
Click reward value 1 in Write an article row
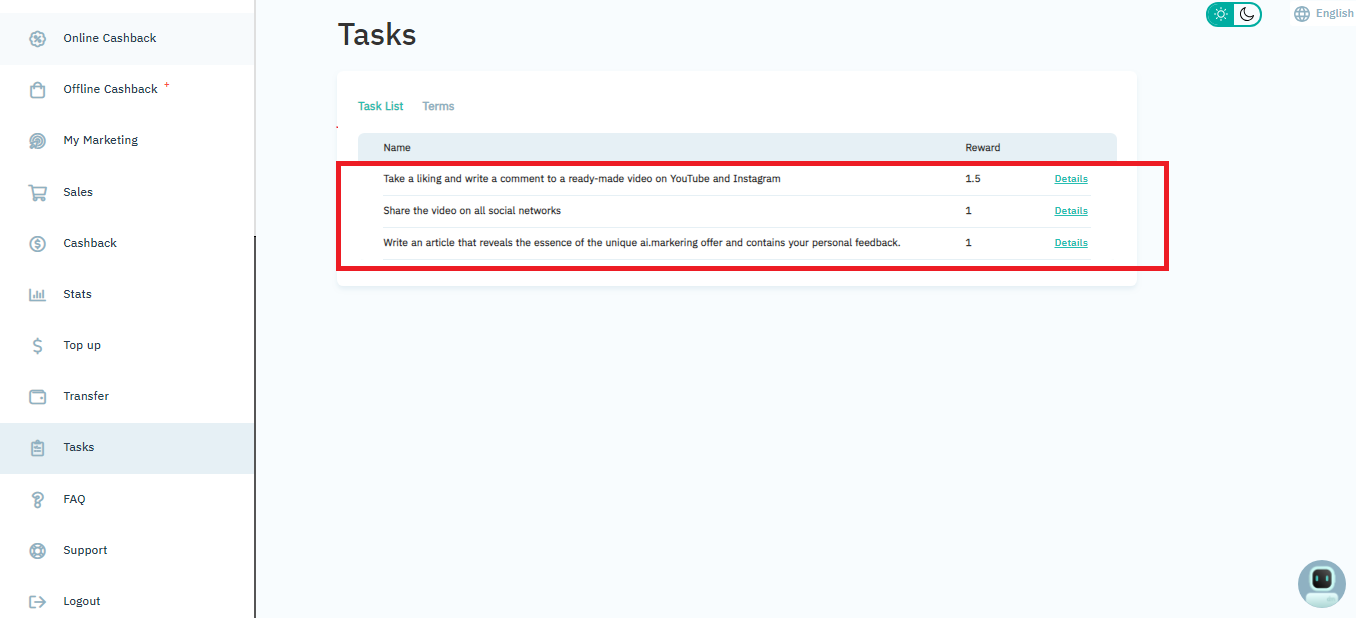968,243
